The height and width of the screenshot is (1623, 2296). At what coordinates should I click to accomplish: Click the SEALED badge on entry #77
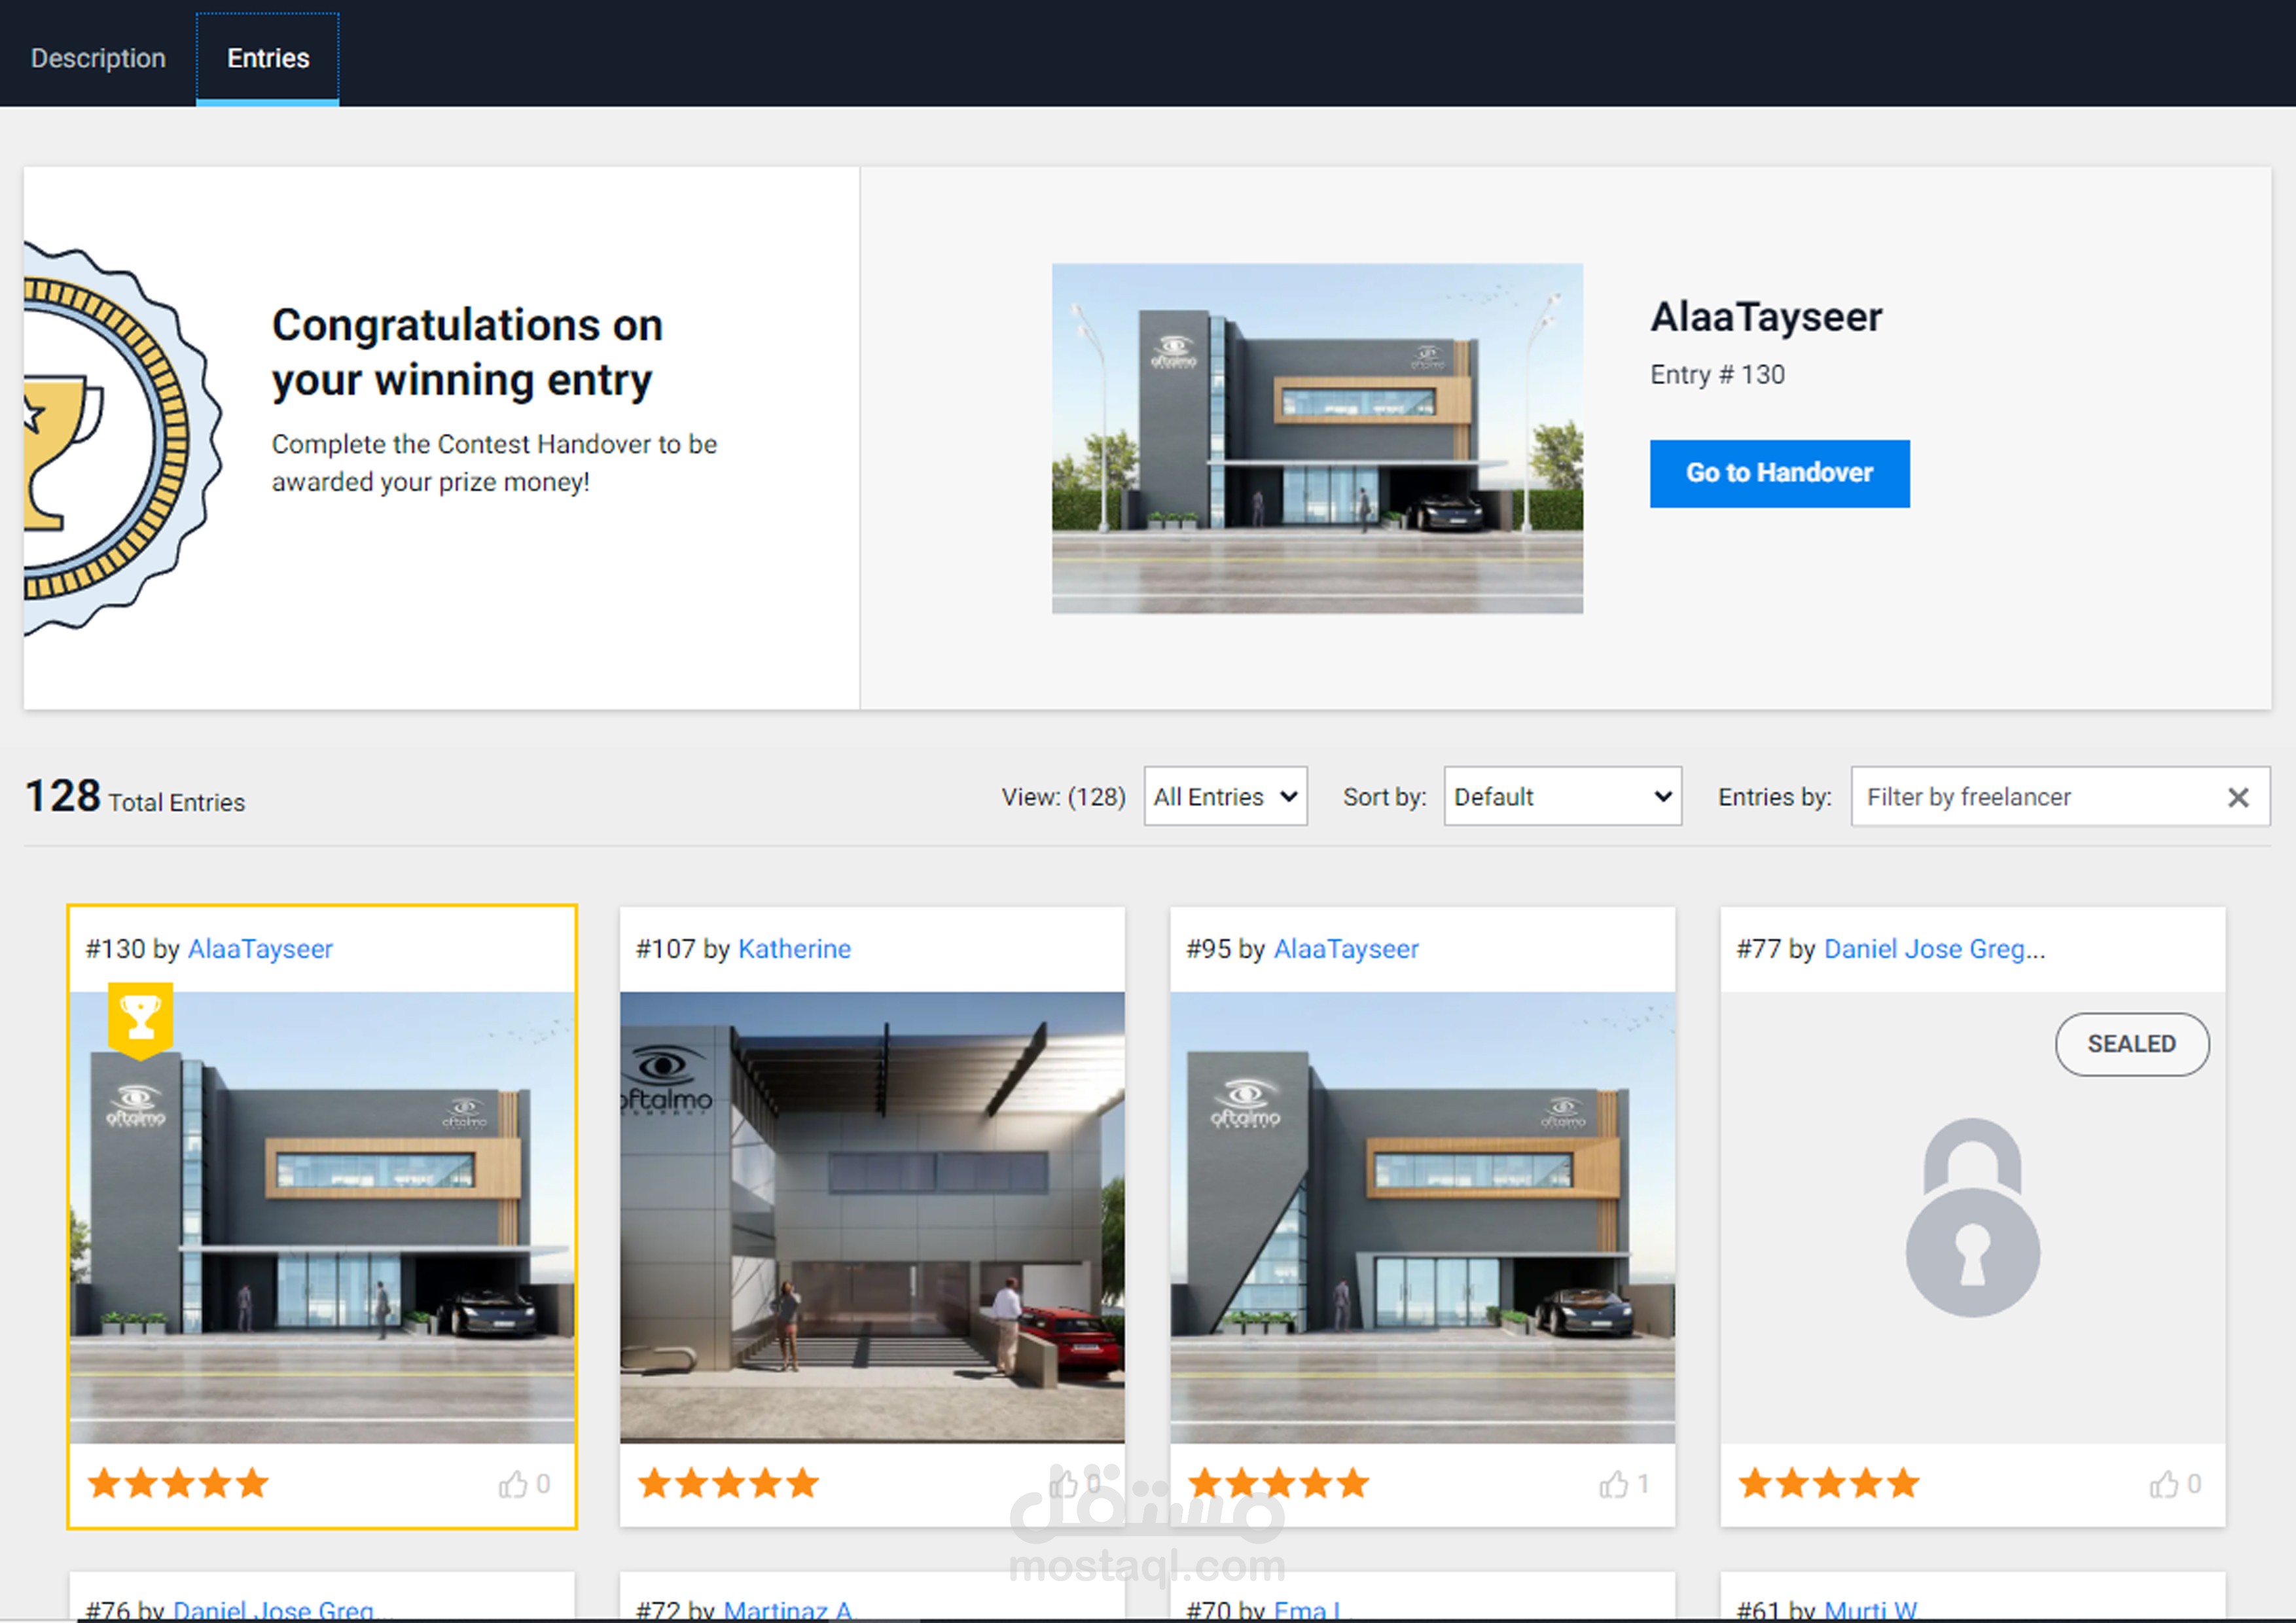(x=2131, y=1044)
